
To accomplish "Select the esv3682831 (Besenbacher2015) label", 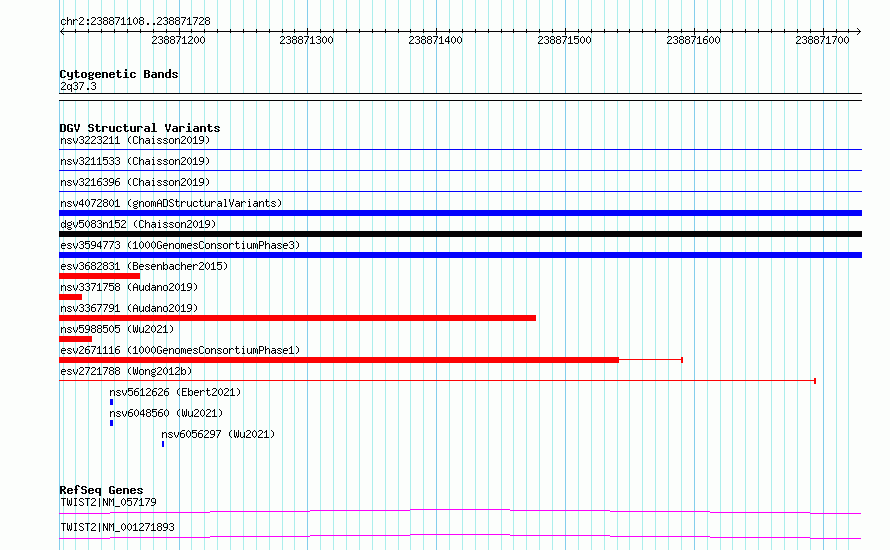I will click(144, 266).
